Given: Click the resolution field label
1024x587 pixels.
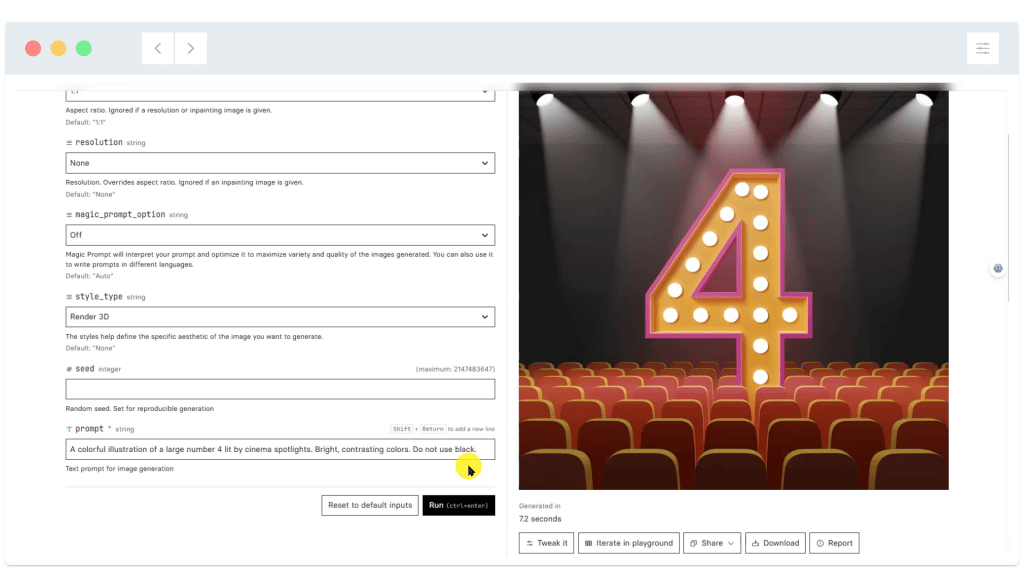Looking at the screenshot, I should pyautogui.click(x=99, y=142).
